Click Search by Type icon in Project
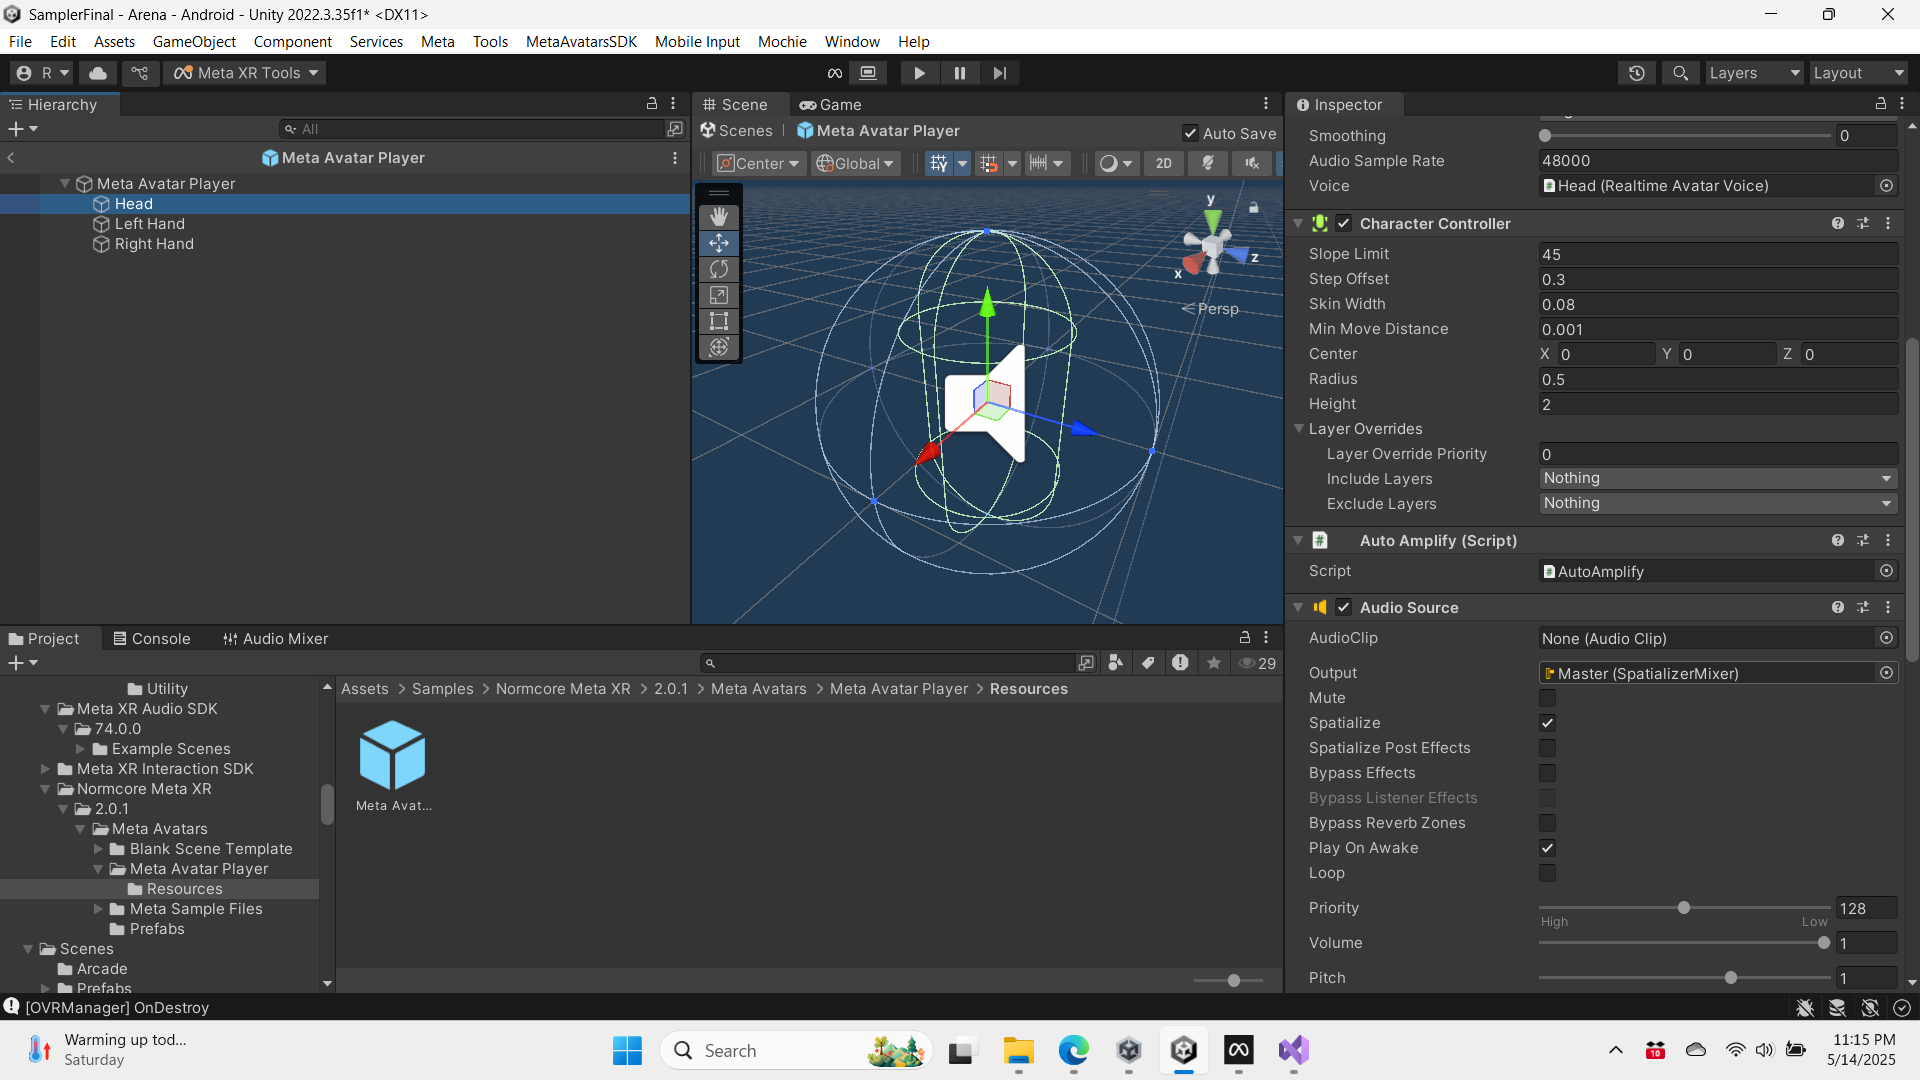 1116,663
